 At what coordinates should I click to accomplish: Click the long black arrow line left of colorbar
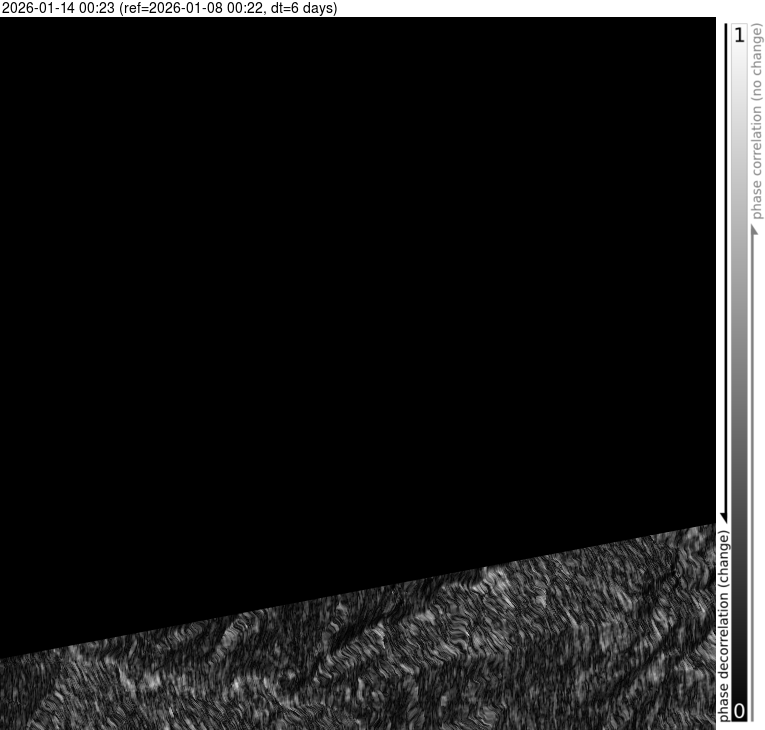click(724, 270)
